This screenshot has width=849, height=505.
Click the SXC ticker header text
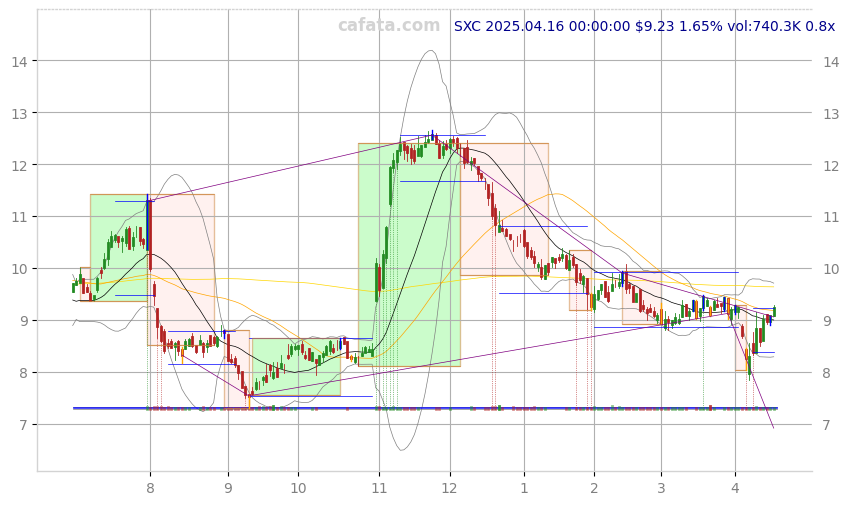point(644,25)
